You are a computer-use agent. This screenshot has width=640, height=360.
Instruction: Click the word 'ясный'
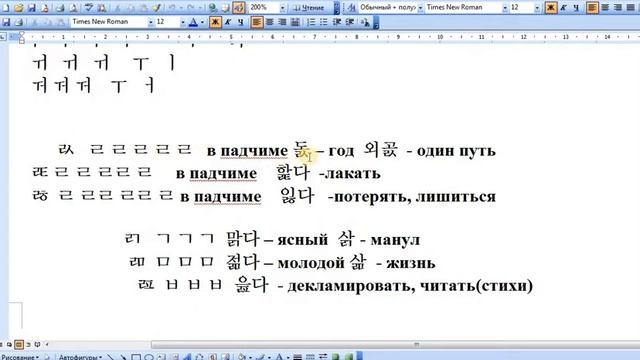[302, 240]
